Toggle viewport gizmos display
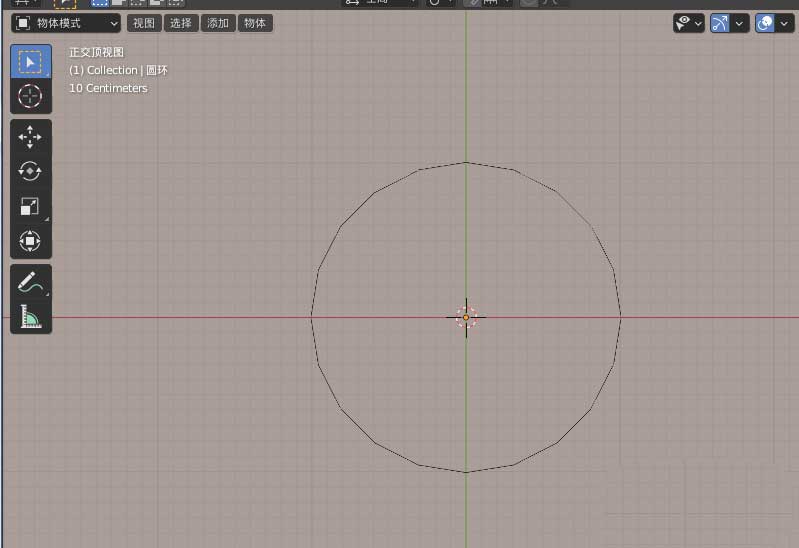 (x=720, y=23)
